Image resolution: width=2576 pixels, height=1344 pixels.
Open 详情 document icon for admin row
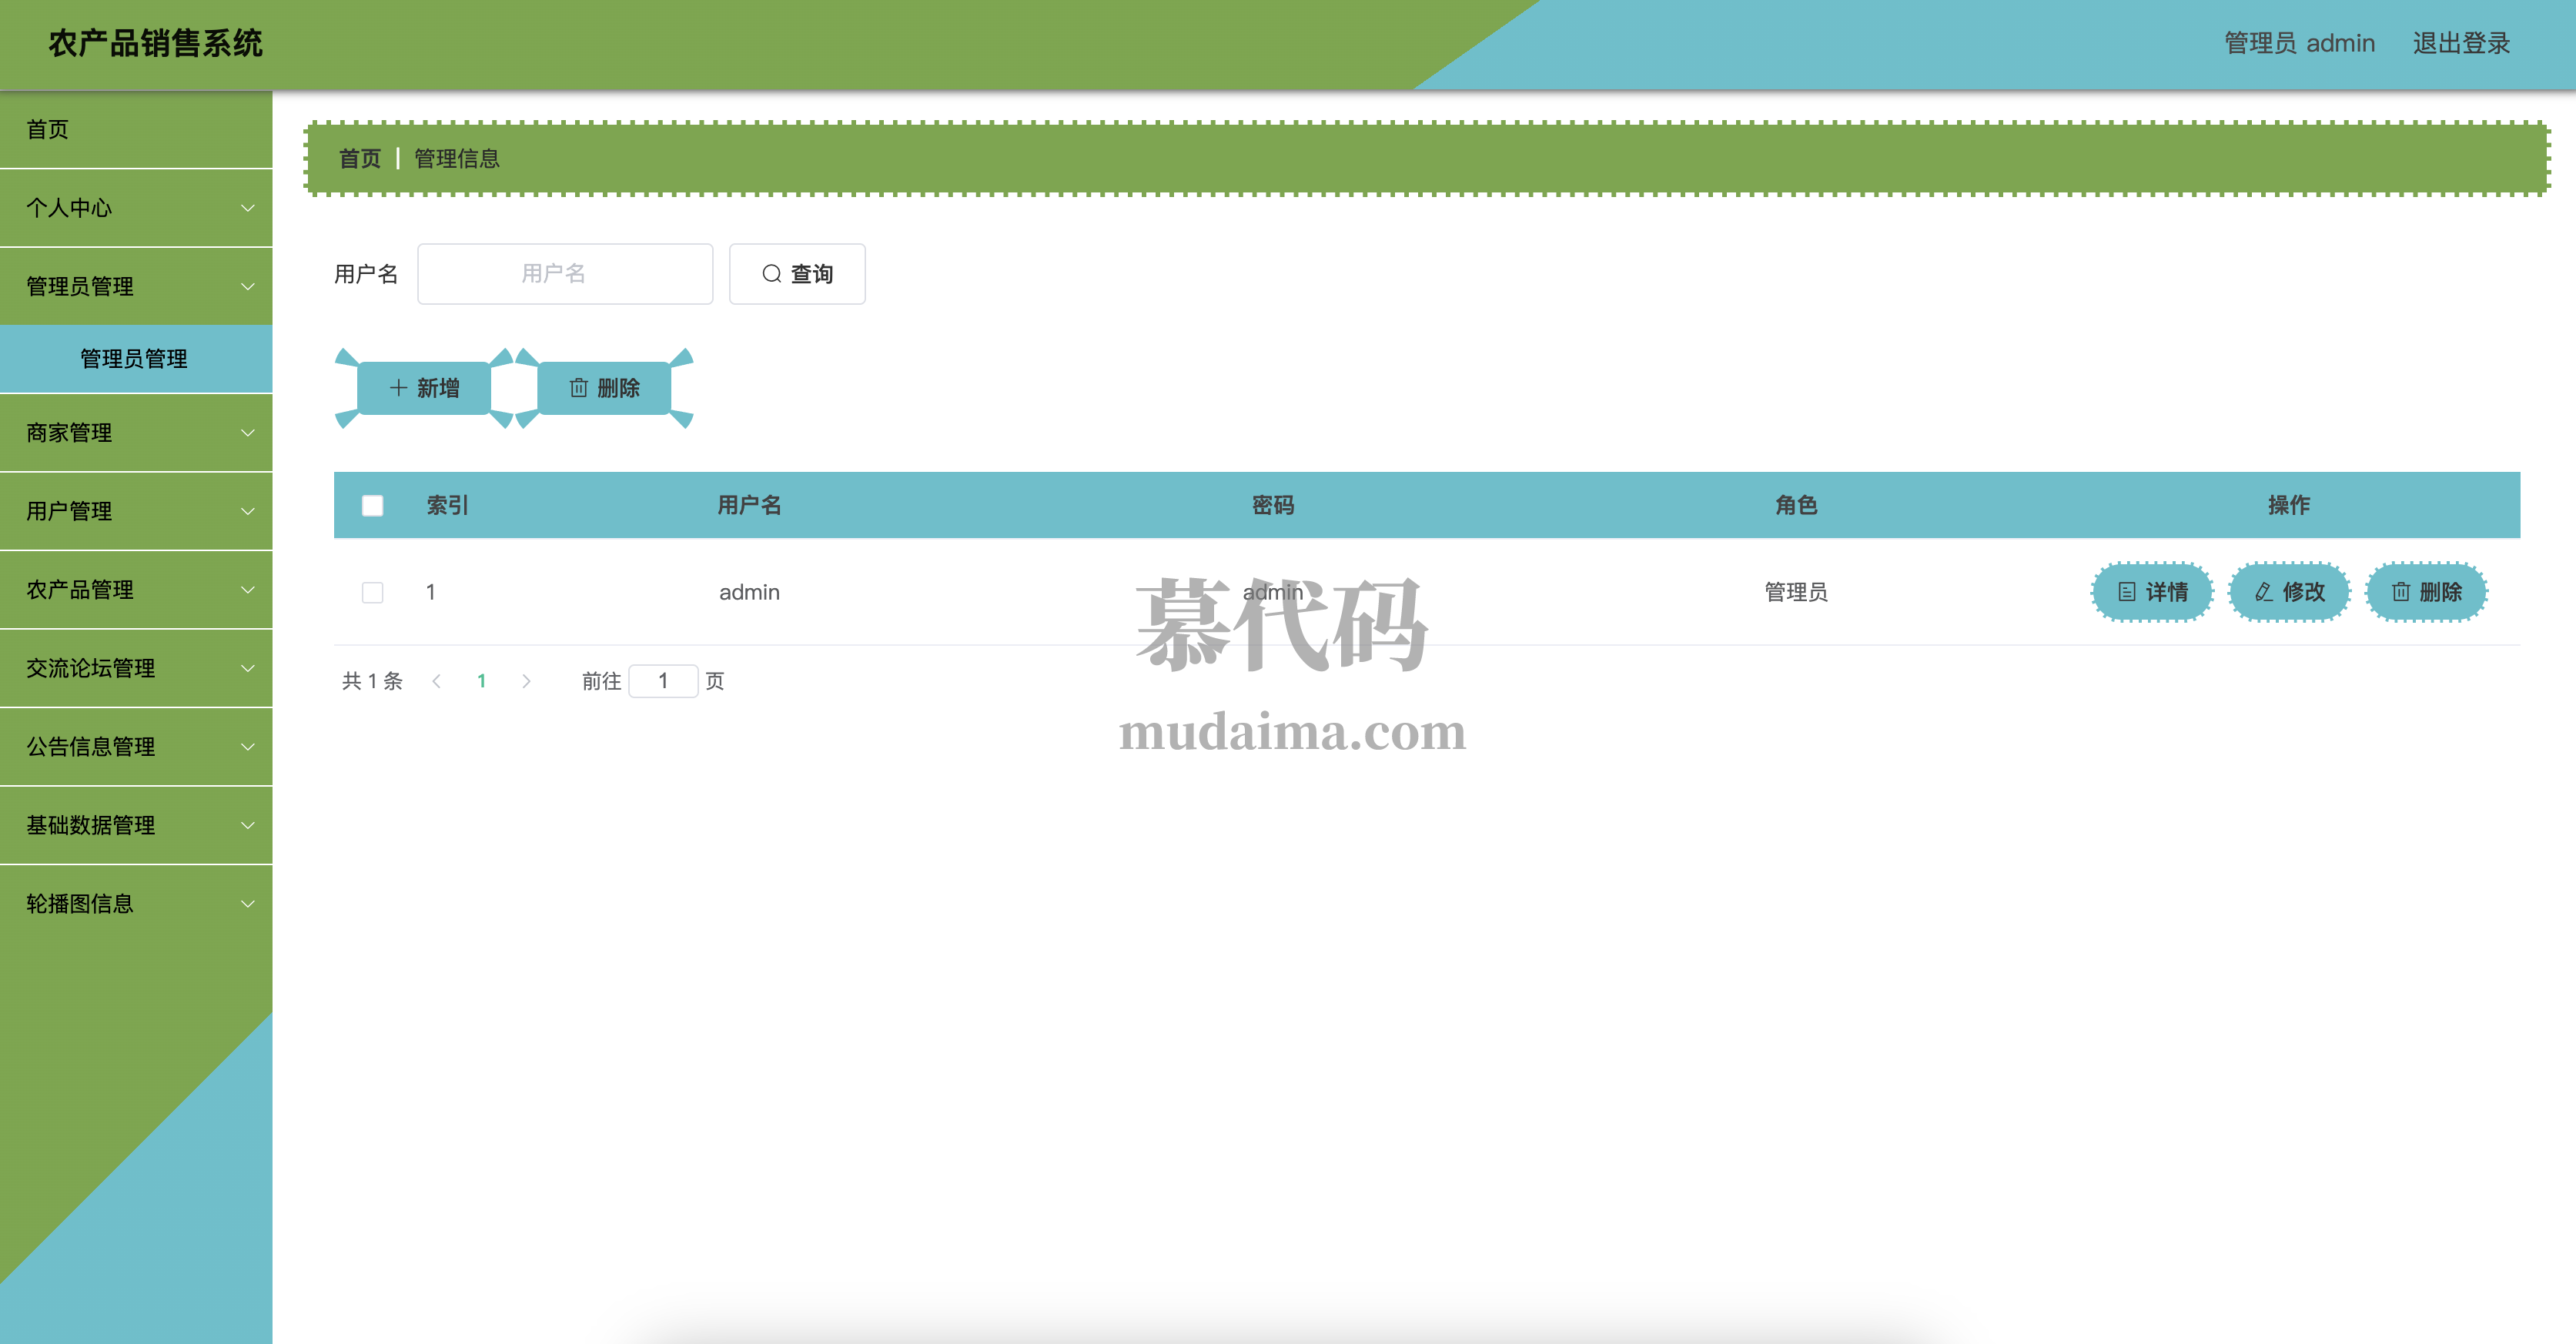click(x=2127, y=592)
